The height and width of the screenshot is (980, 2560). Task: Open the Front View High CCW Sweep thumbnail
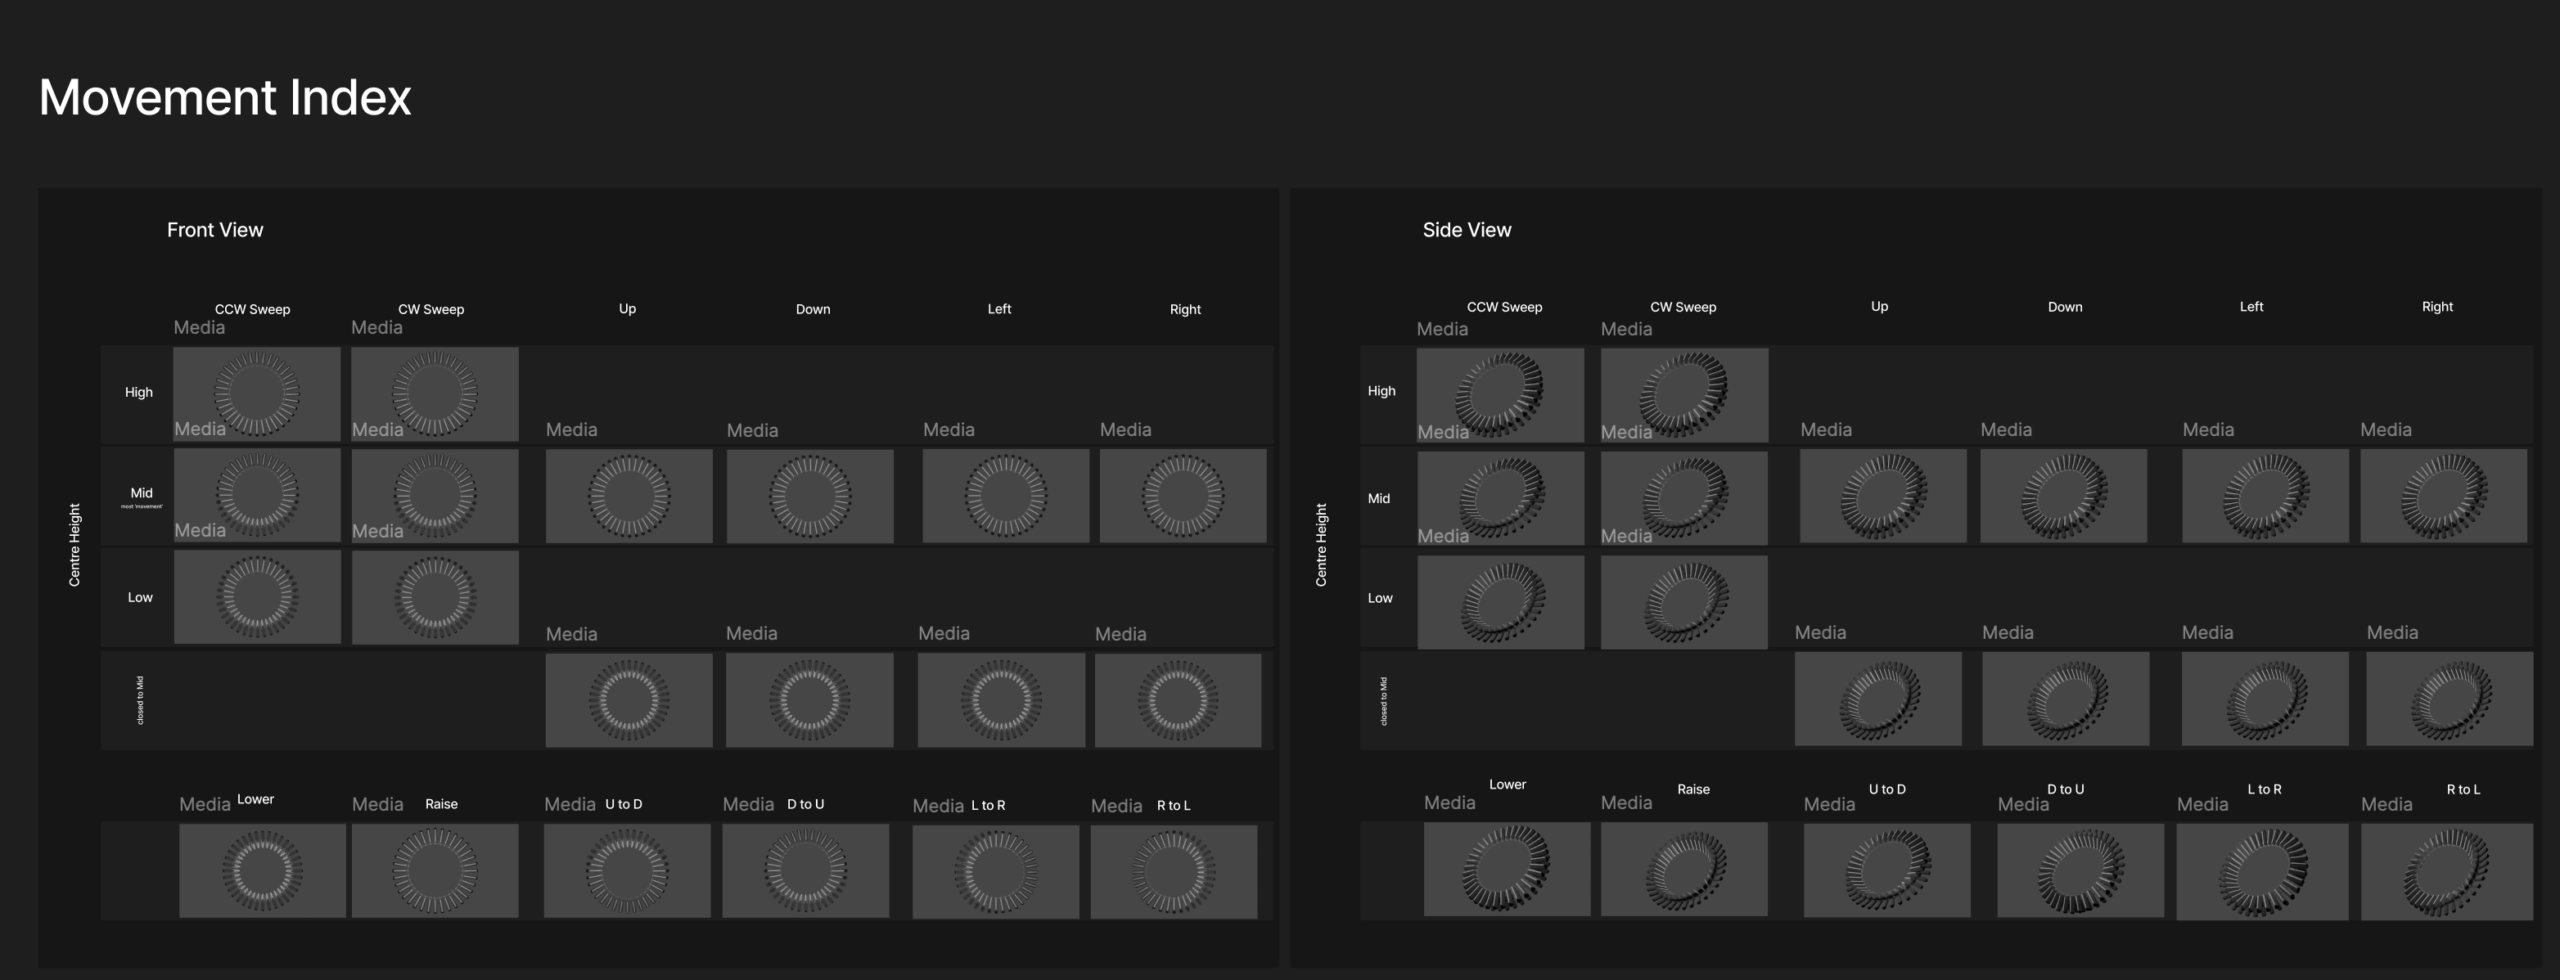256,393
